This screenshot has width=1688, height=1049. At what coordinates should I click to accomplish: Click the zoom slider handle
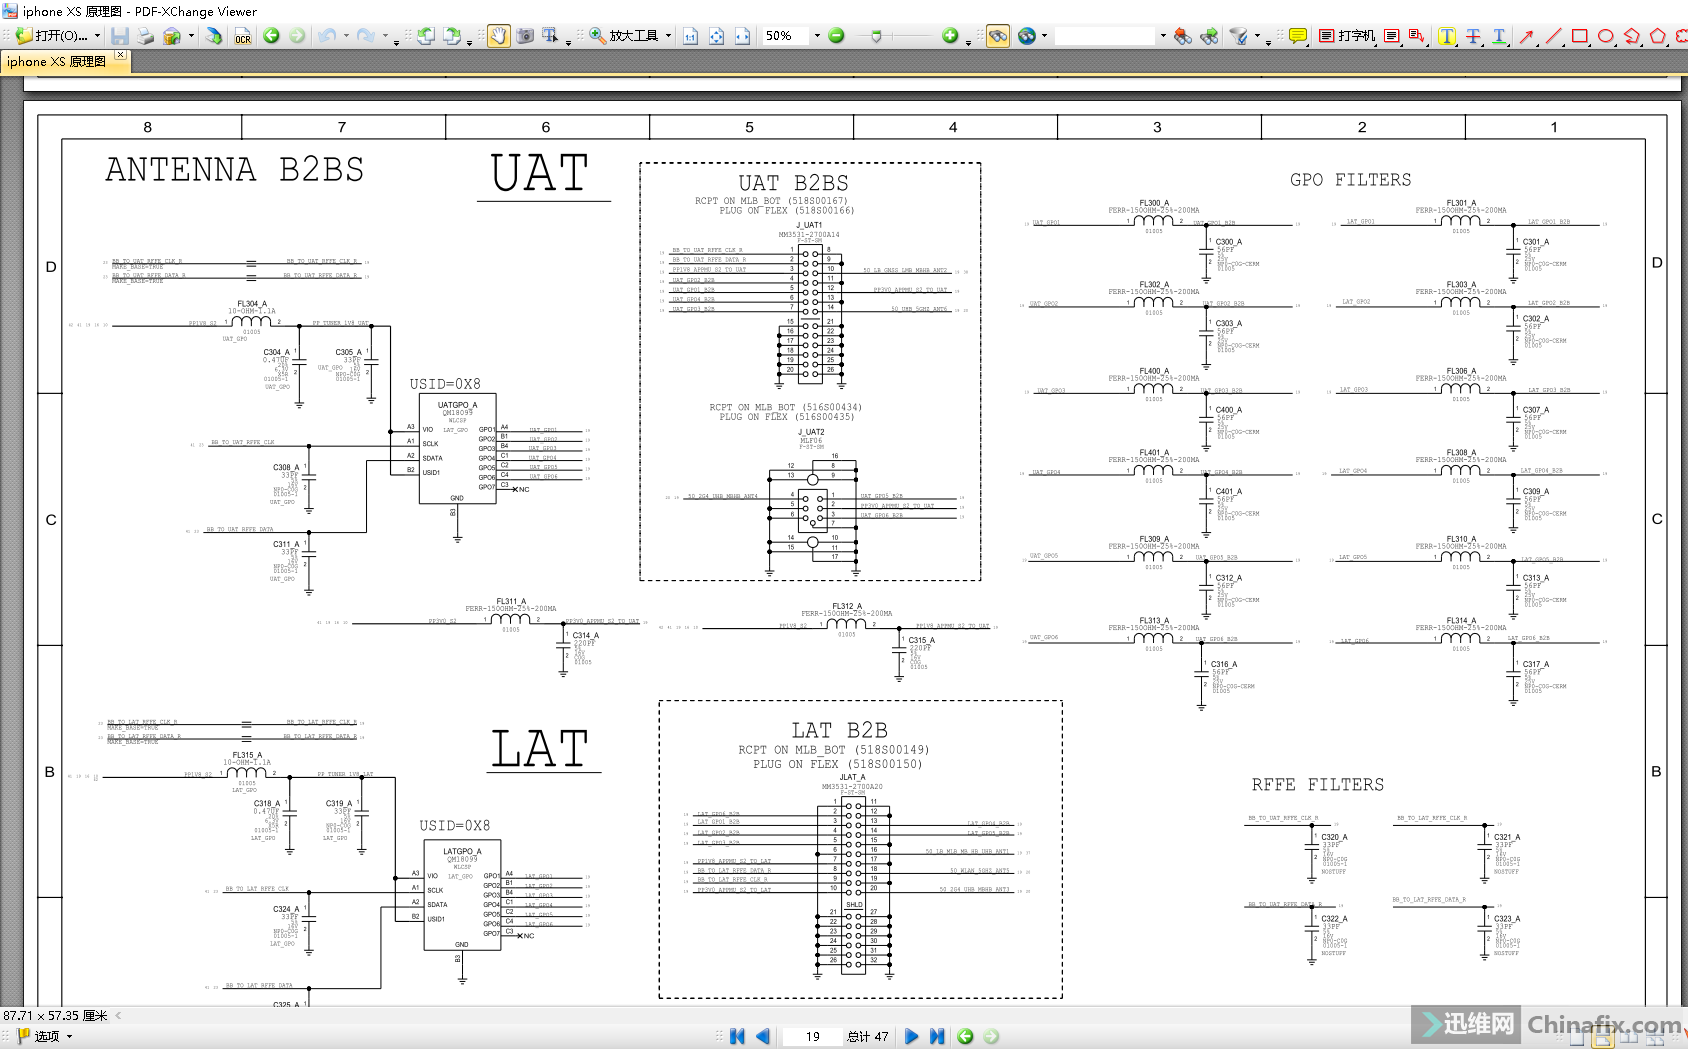876,36
